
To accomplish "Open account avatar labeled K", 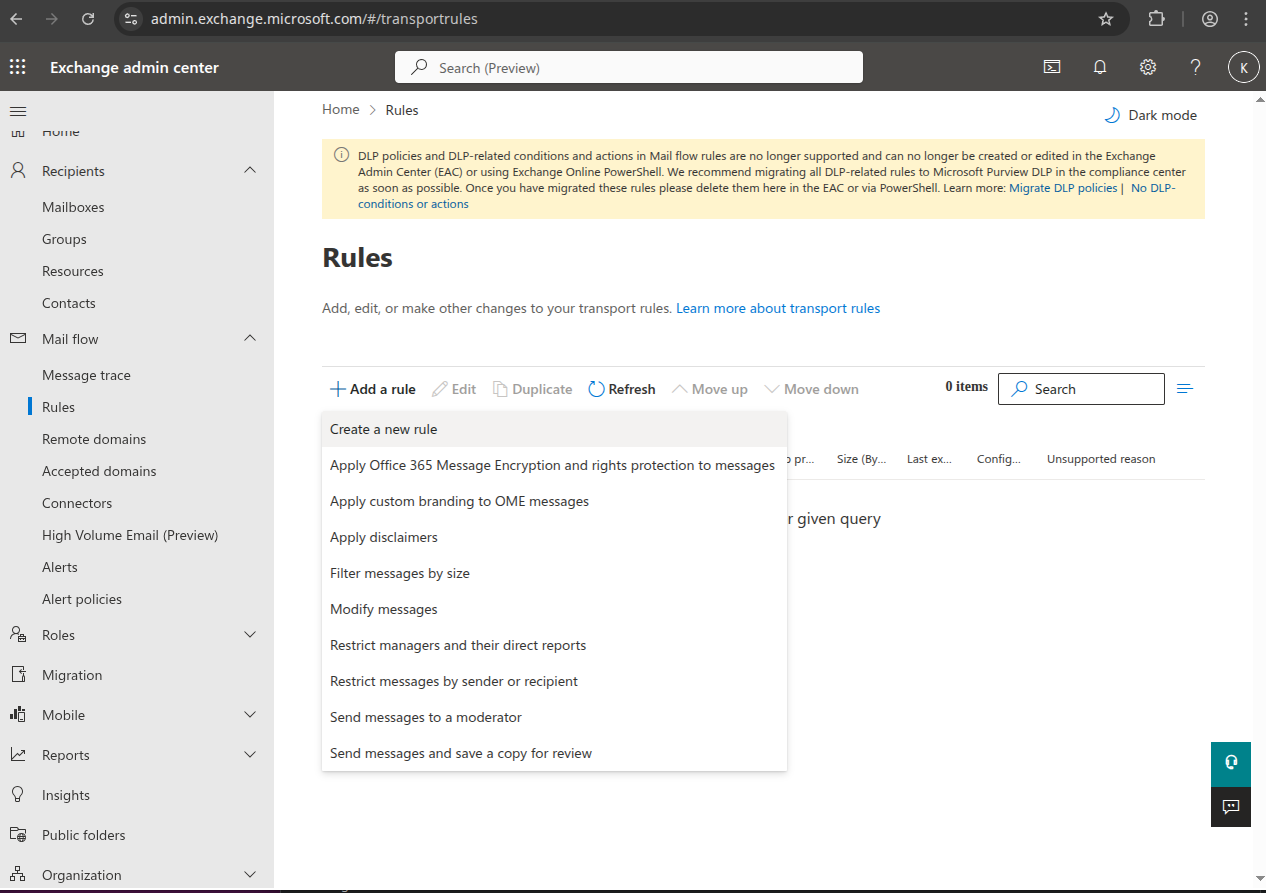I will coord(1243,67).
